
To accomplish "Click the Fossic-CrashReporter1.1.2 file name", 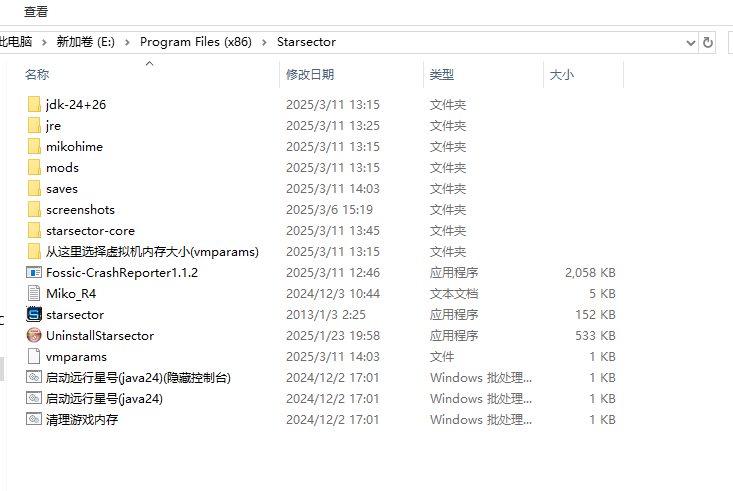I will [122, 272].
